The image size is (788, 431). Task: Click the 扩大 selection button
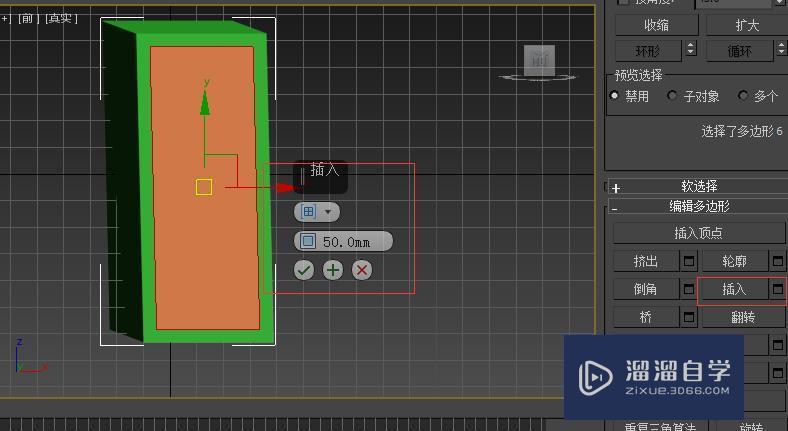coord(747,25)
